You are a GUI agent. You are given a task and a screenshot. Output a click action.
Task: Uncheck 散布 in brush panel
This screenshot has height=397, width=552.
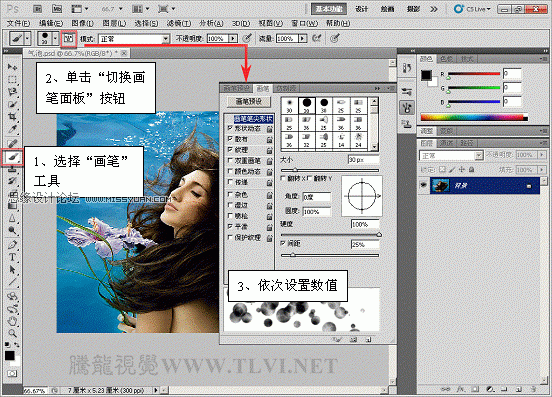(230, 139)
